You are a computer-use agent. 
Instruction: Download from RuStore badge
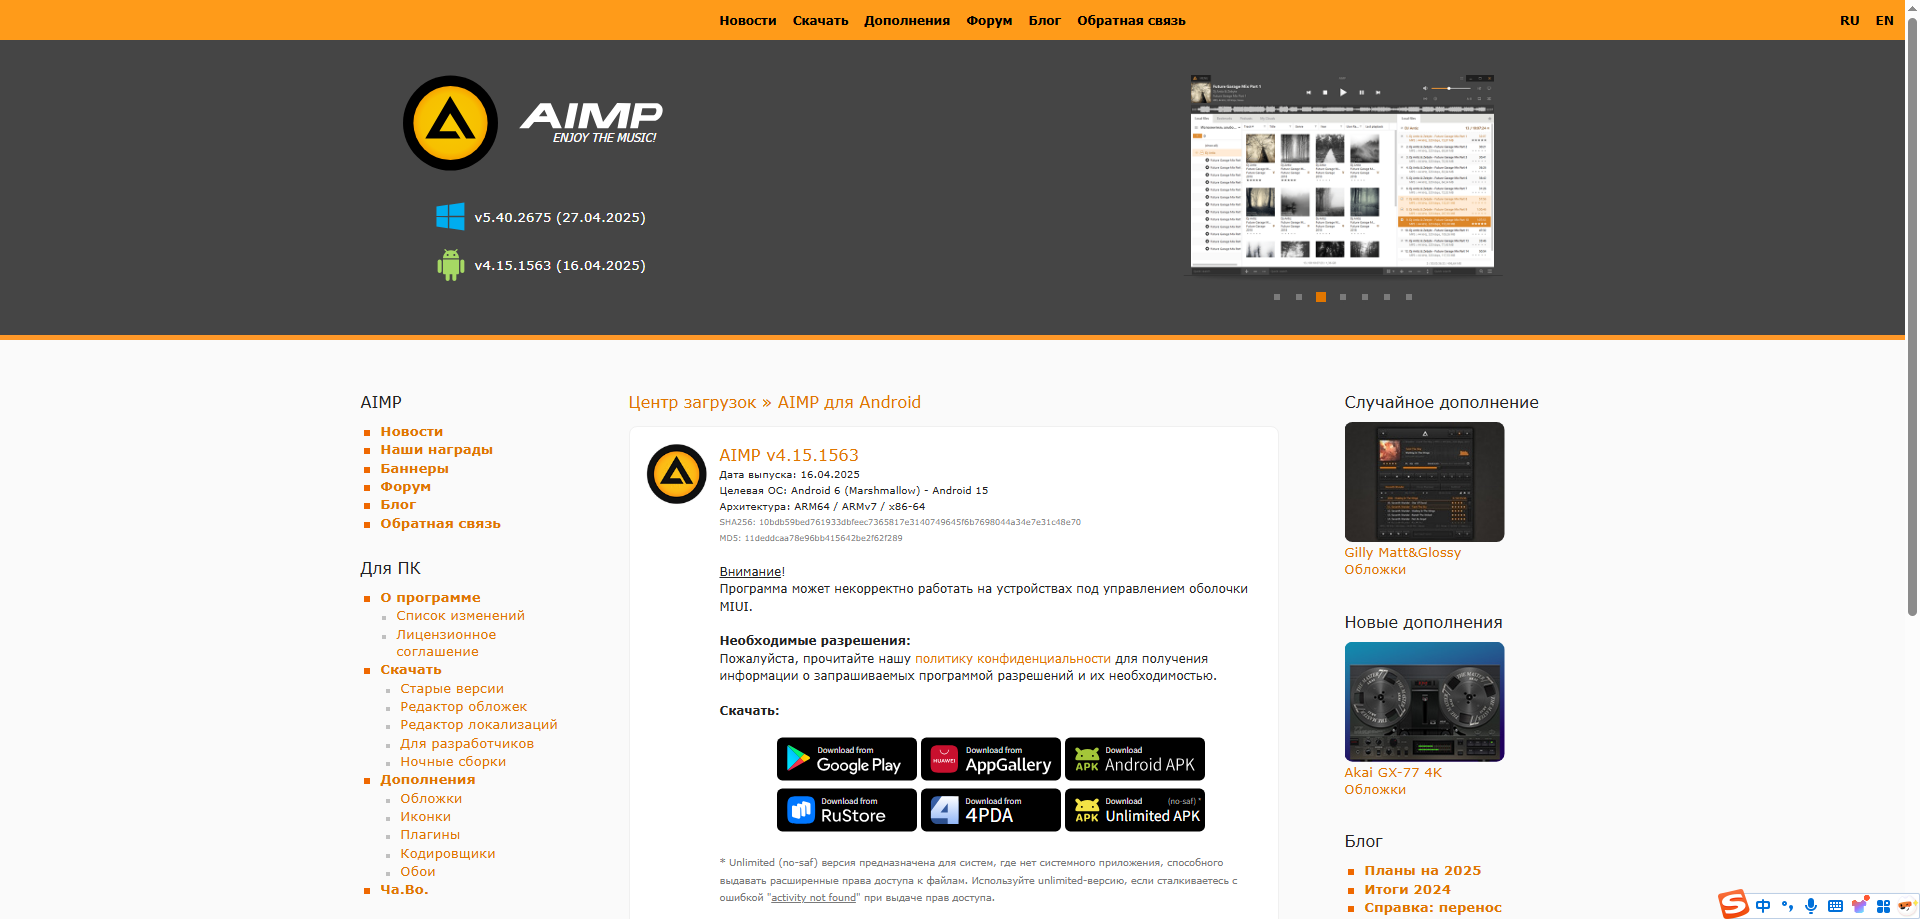[846, 810]
